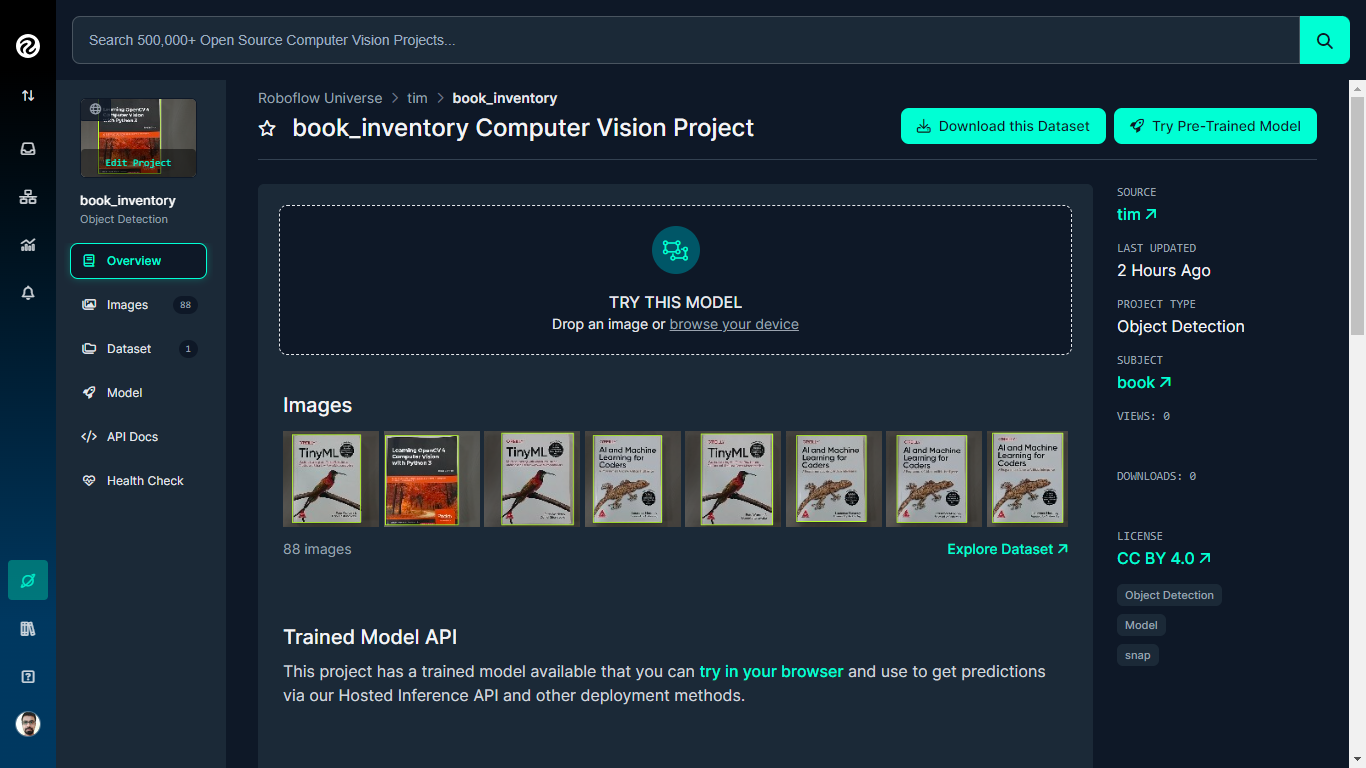Viewport: 1366px width, 768px height.
Task: Open the CC BY 4.0 license link
Action: click(1164, 558)
